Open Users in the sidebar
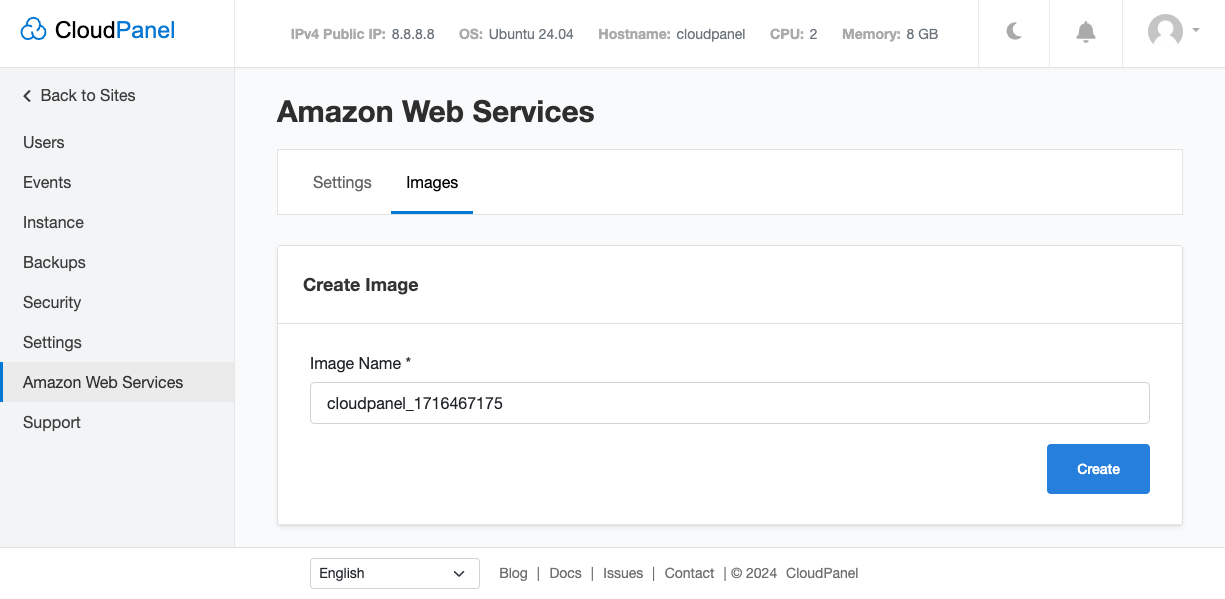This screenshot has width=1225, height=599. click(44, 142)
